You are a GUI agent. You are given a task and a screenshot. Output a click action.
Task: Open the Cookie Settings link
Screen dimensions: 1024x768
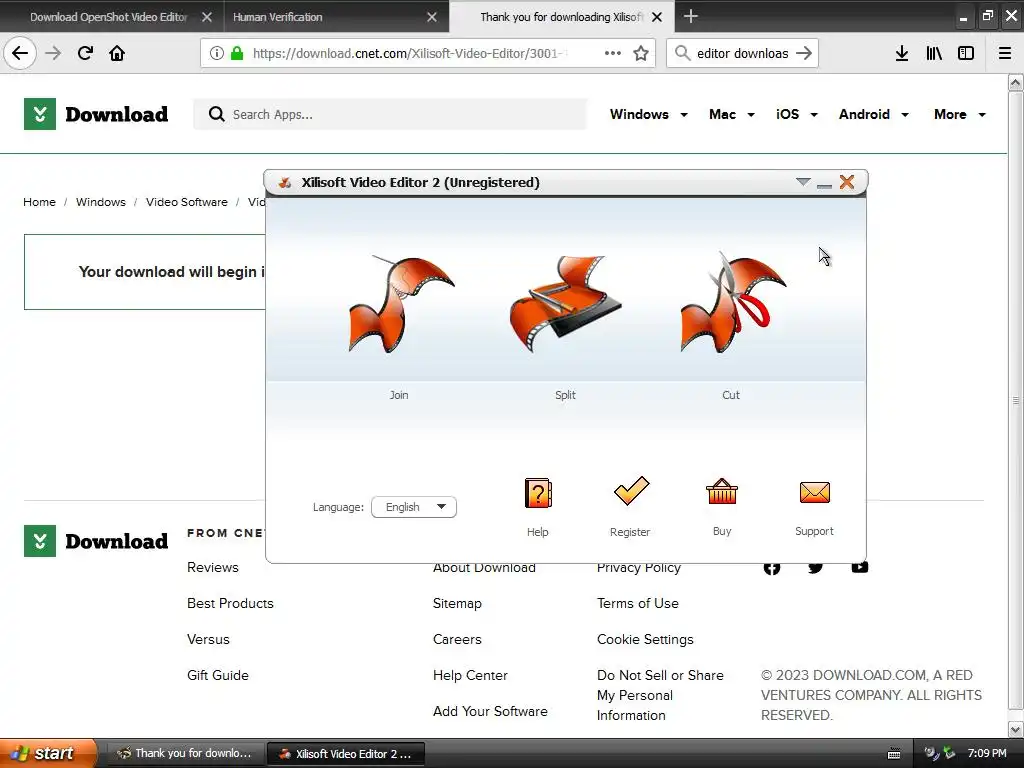[645, 639]
